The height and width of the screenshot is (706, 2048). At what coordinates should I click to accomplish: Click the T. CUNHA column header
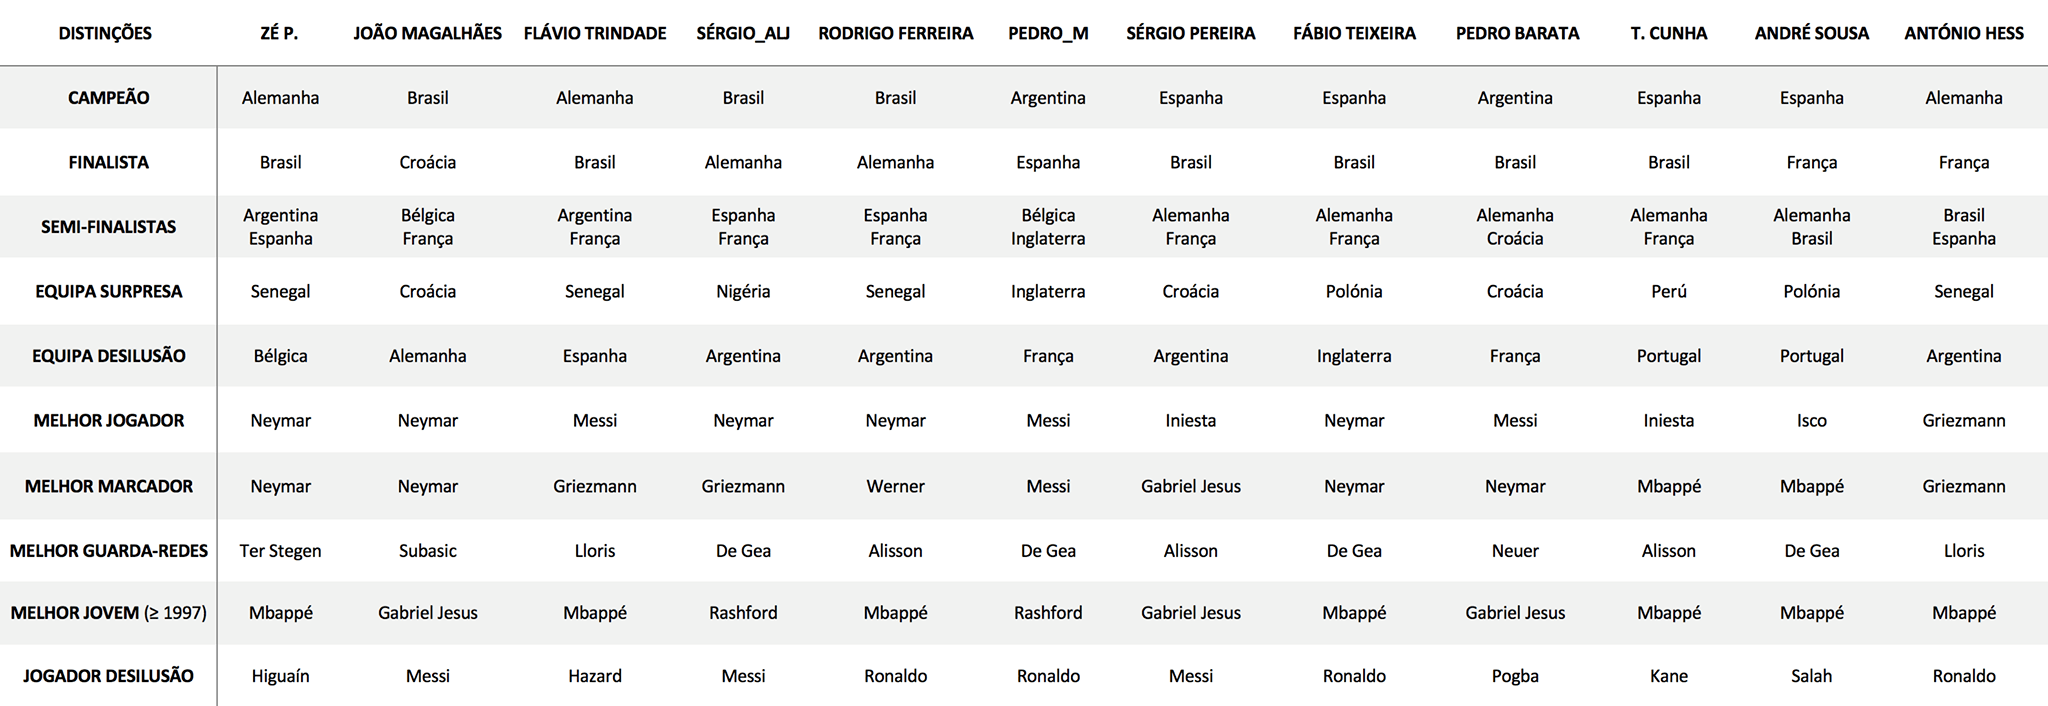1668,33
